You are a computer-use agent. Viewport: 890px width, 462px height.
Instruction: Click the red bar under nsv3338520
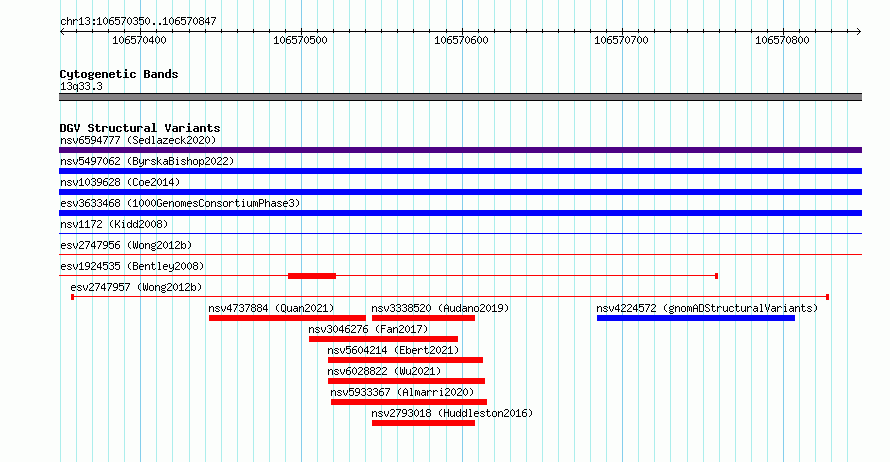[x=423, y=318]
